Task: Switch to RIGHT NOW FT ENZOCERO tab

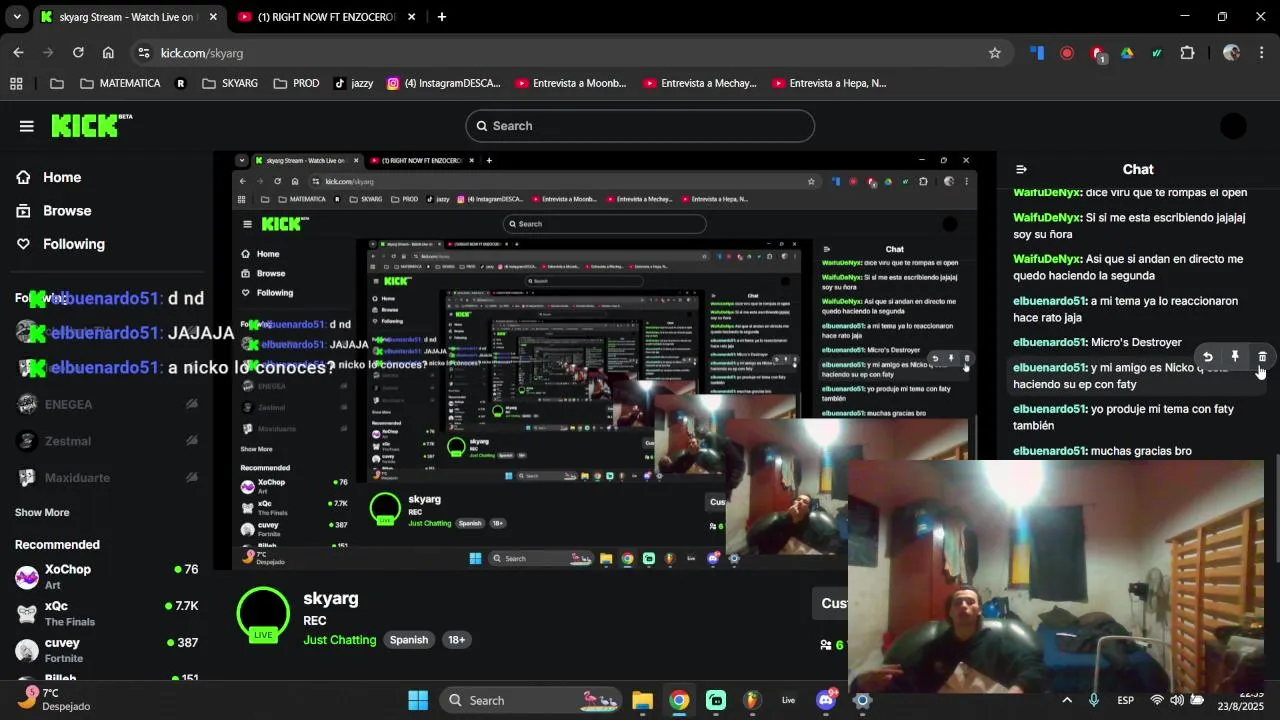Action: click(x=326, y=17)
